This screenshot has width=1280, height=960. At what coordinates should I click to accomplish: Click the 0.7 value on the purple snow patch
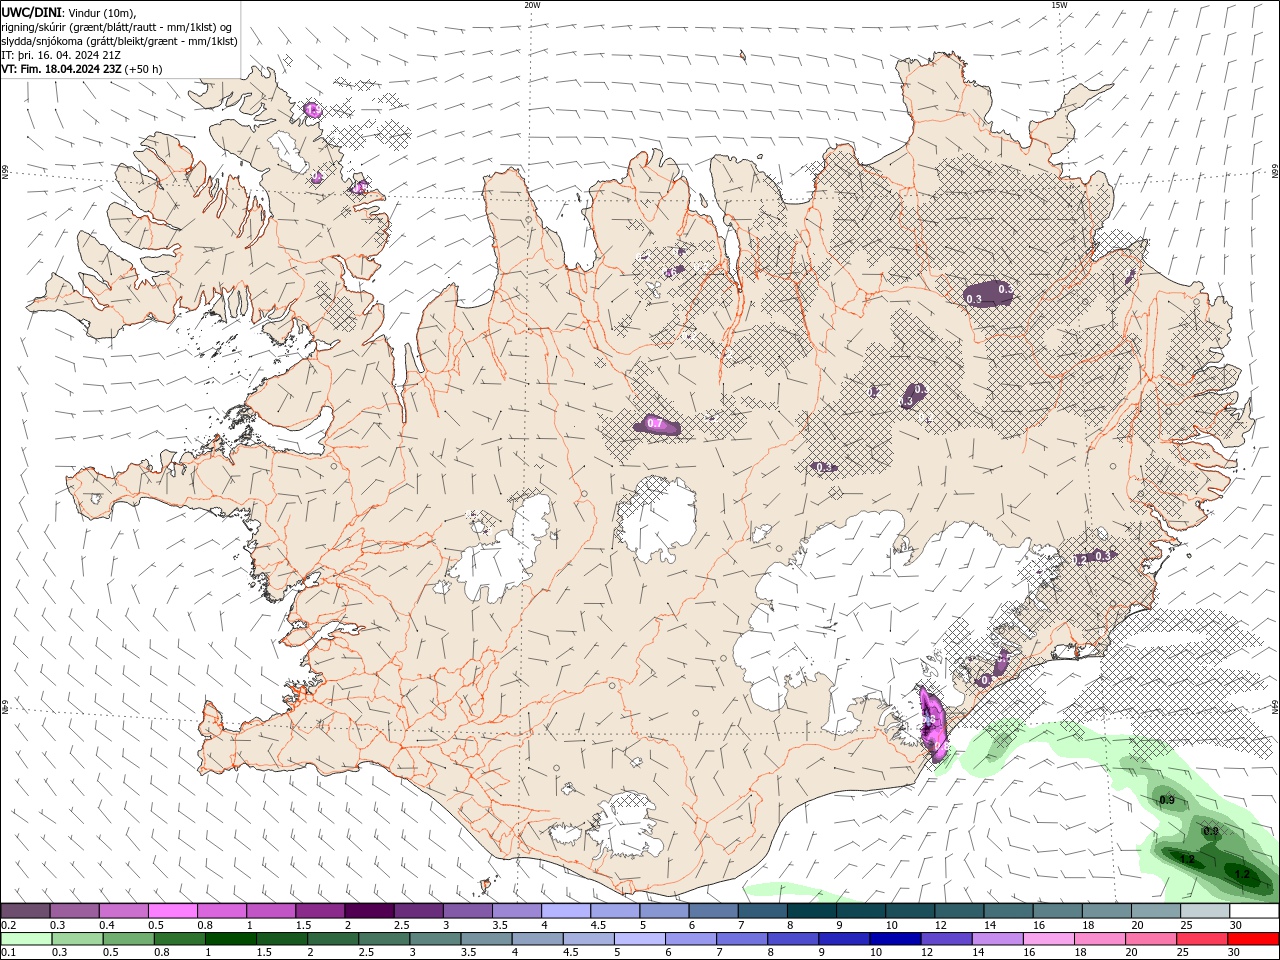pos(655,424)
